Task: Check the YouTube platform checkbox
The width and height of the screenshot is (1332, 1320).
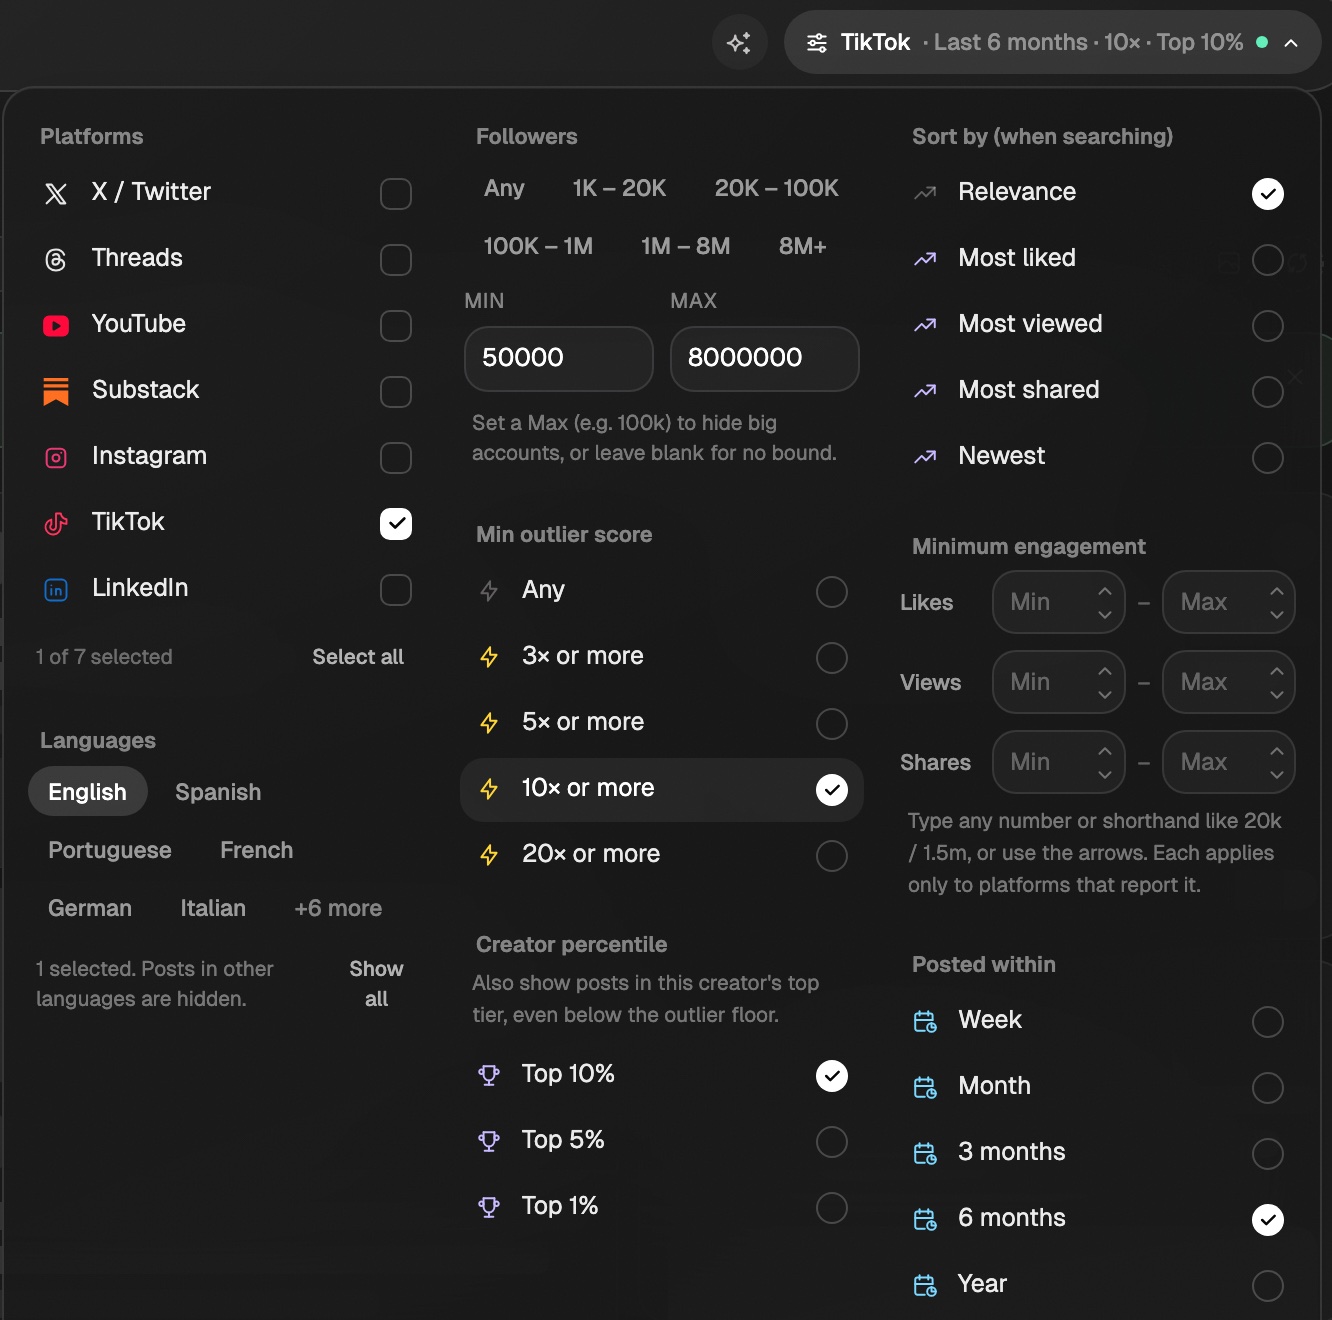Action: coord(396,326)
